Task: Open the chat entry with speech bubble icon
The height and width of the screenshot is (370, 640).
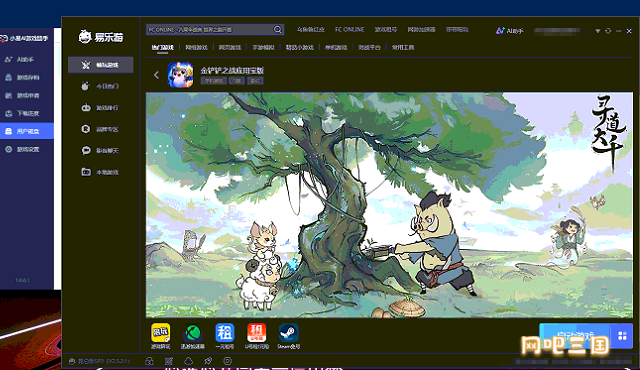Action: point(100,151)
